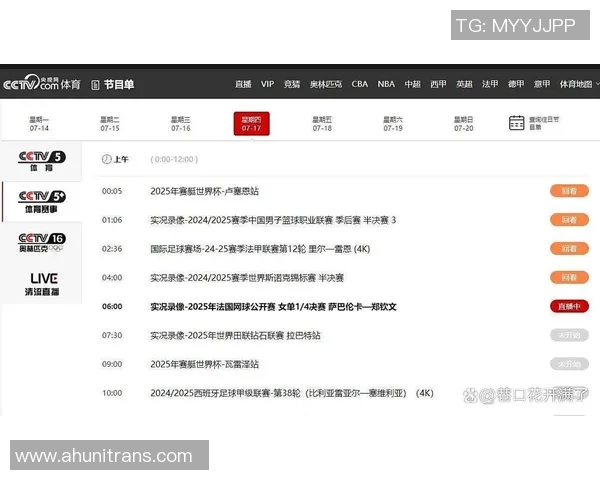The height and width of the screenshot is (480, 600).
Task: Click the 上午 morning section header
Action: (121, 159)
